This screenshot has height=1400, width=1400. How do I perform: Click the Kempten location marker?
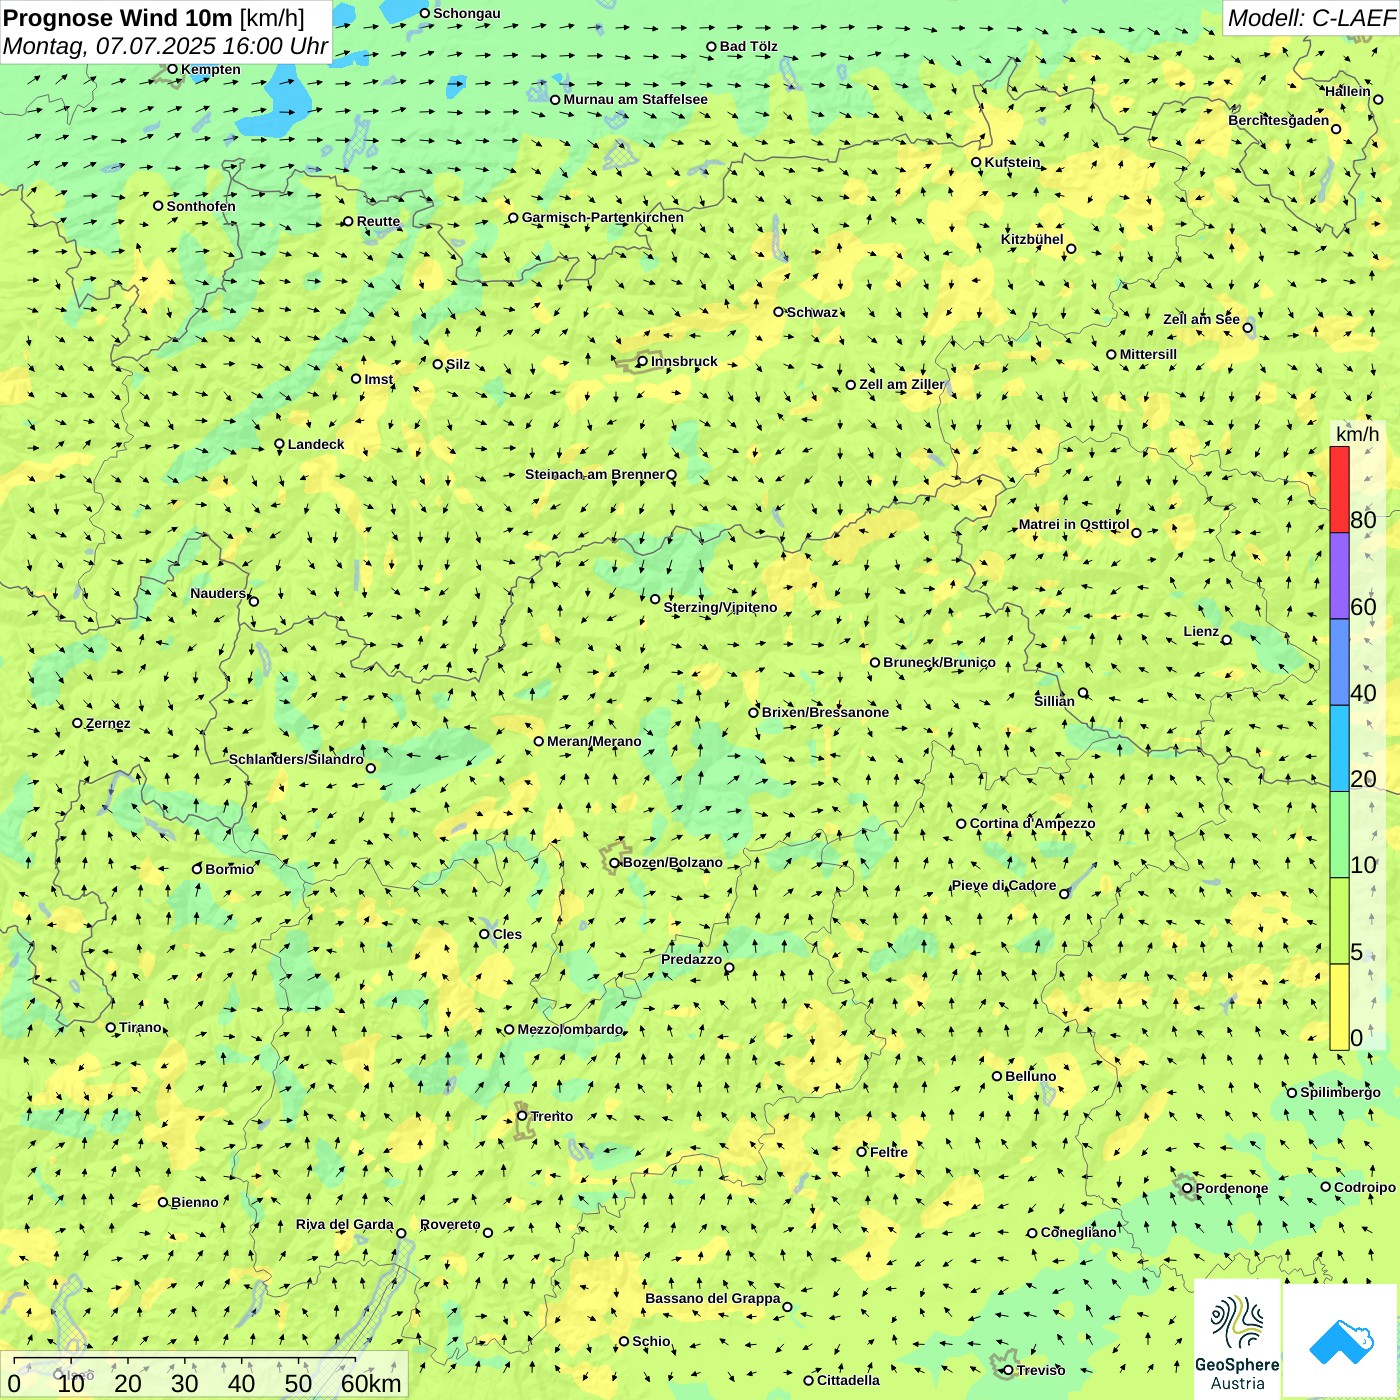pos(173,69)
